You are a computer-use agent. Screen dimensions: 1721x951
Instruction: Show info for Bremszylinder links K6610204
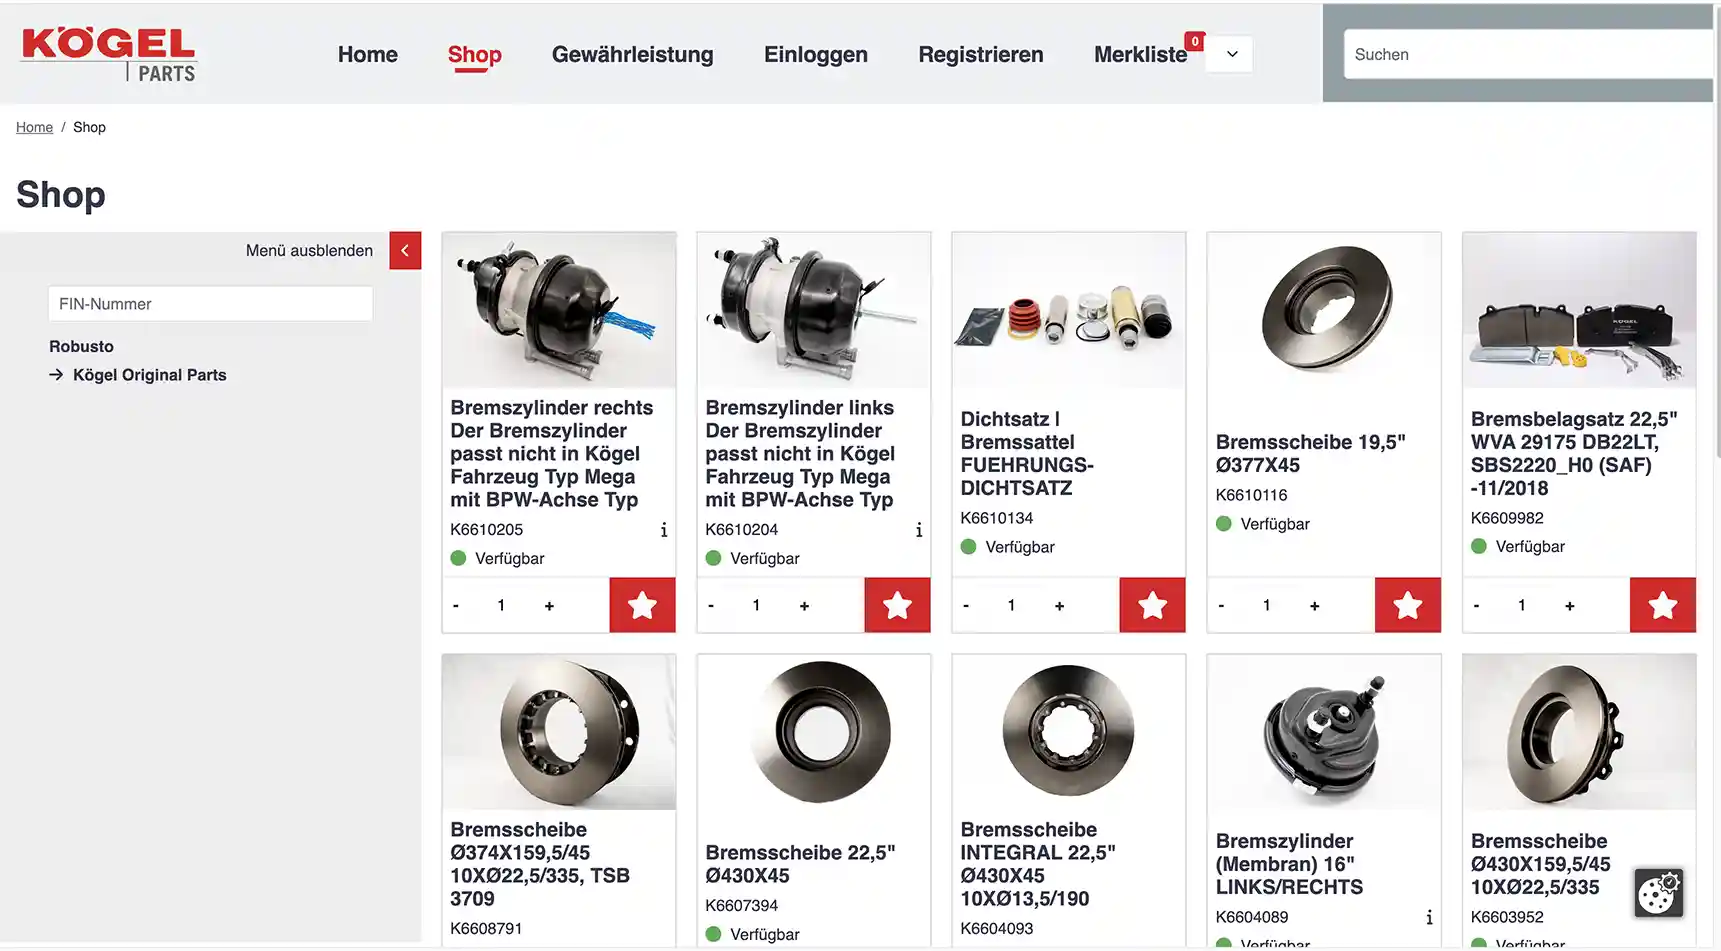[919, 530]
